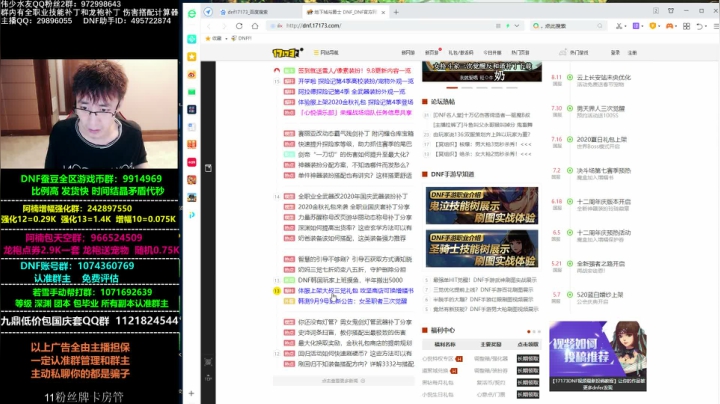Viewport: 720px width, 404px height.
Task: Open a new tab with the plus
Action: coord(396,12)
